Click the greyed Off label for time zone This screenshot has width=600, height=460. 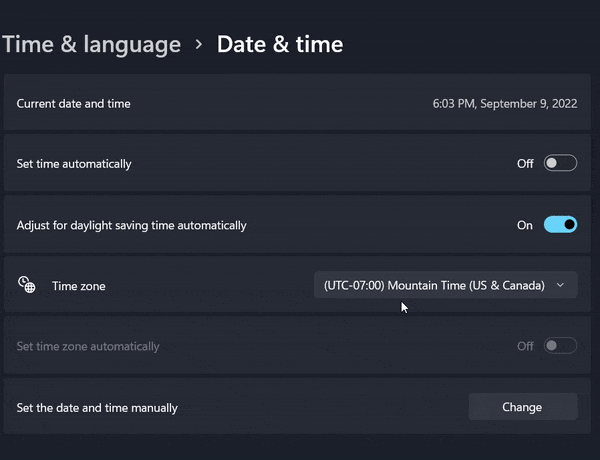tap(525, 346)
